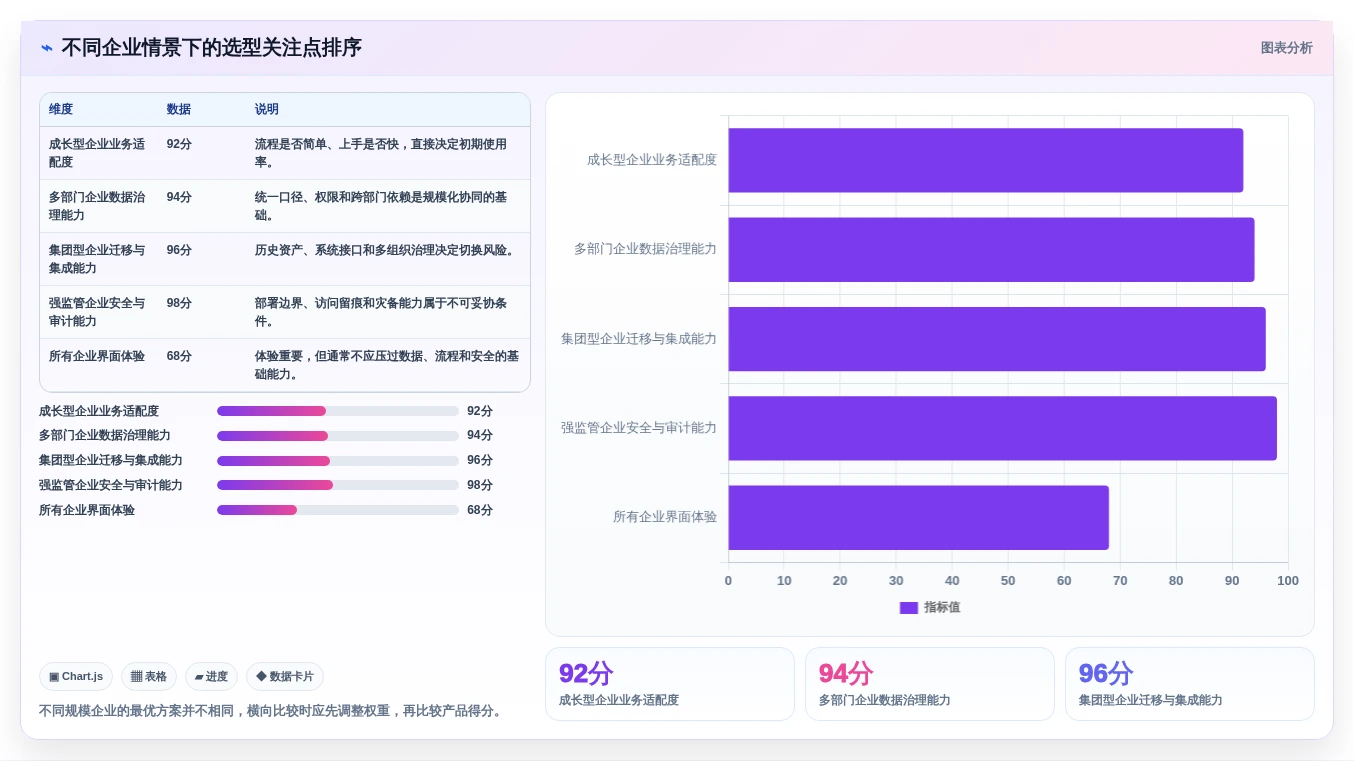Click chart bar for 强监管企业安全与审计能力

point(1002,428)
